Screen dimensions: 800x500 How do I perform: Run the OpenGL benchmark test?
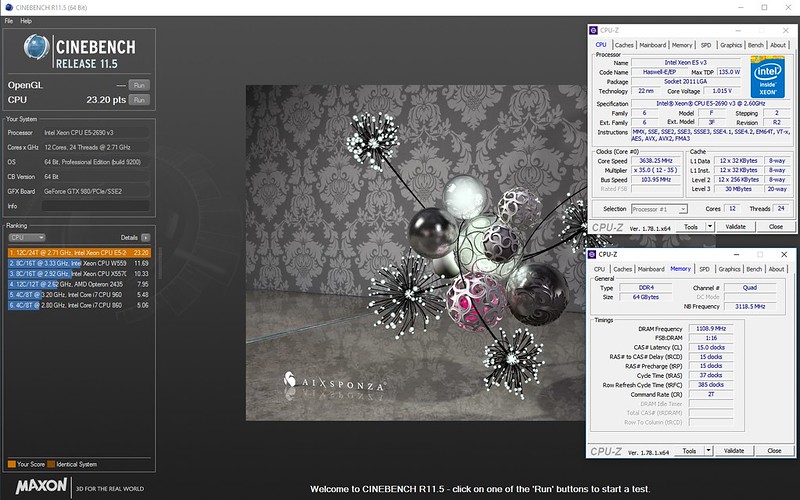139,85
